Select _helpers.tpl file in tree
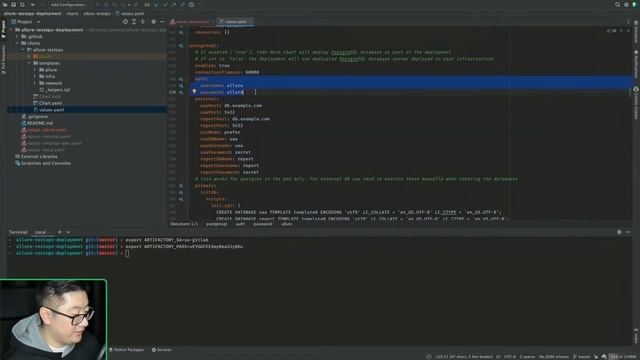640x360 pixels. (55, 90)
